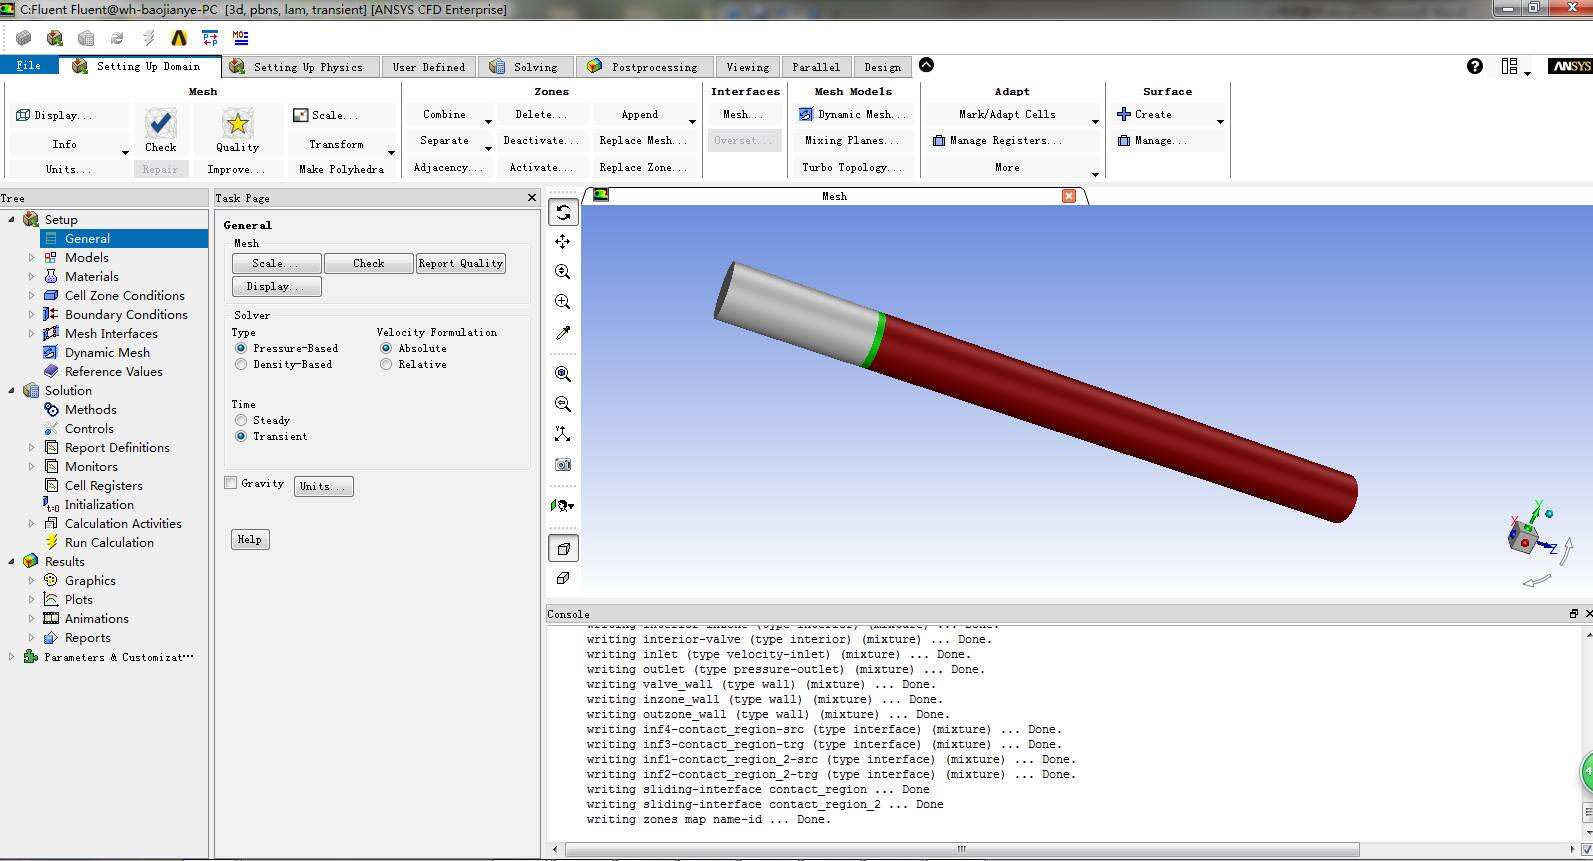Enable the Gravity checkbox
Viewport: 1593px width, 861px height.
coord(231,483)
